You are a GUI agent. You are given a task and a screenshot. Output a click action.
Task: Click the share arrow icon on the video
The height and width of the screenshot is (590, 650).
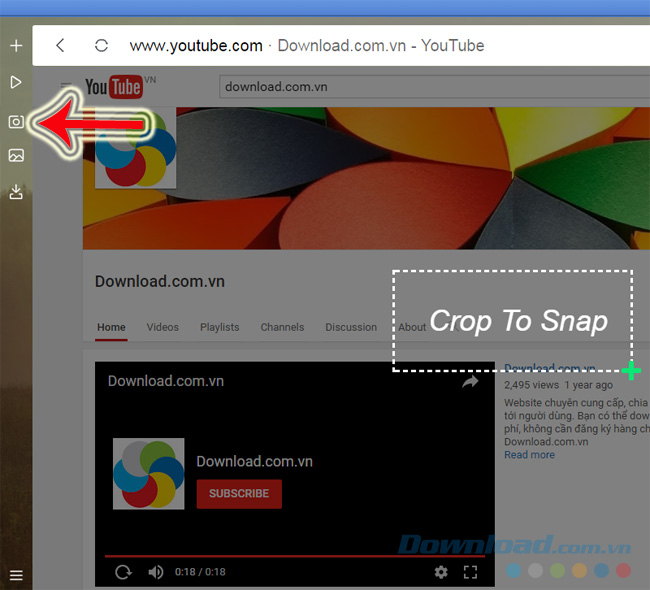click(x=470, y=381)
